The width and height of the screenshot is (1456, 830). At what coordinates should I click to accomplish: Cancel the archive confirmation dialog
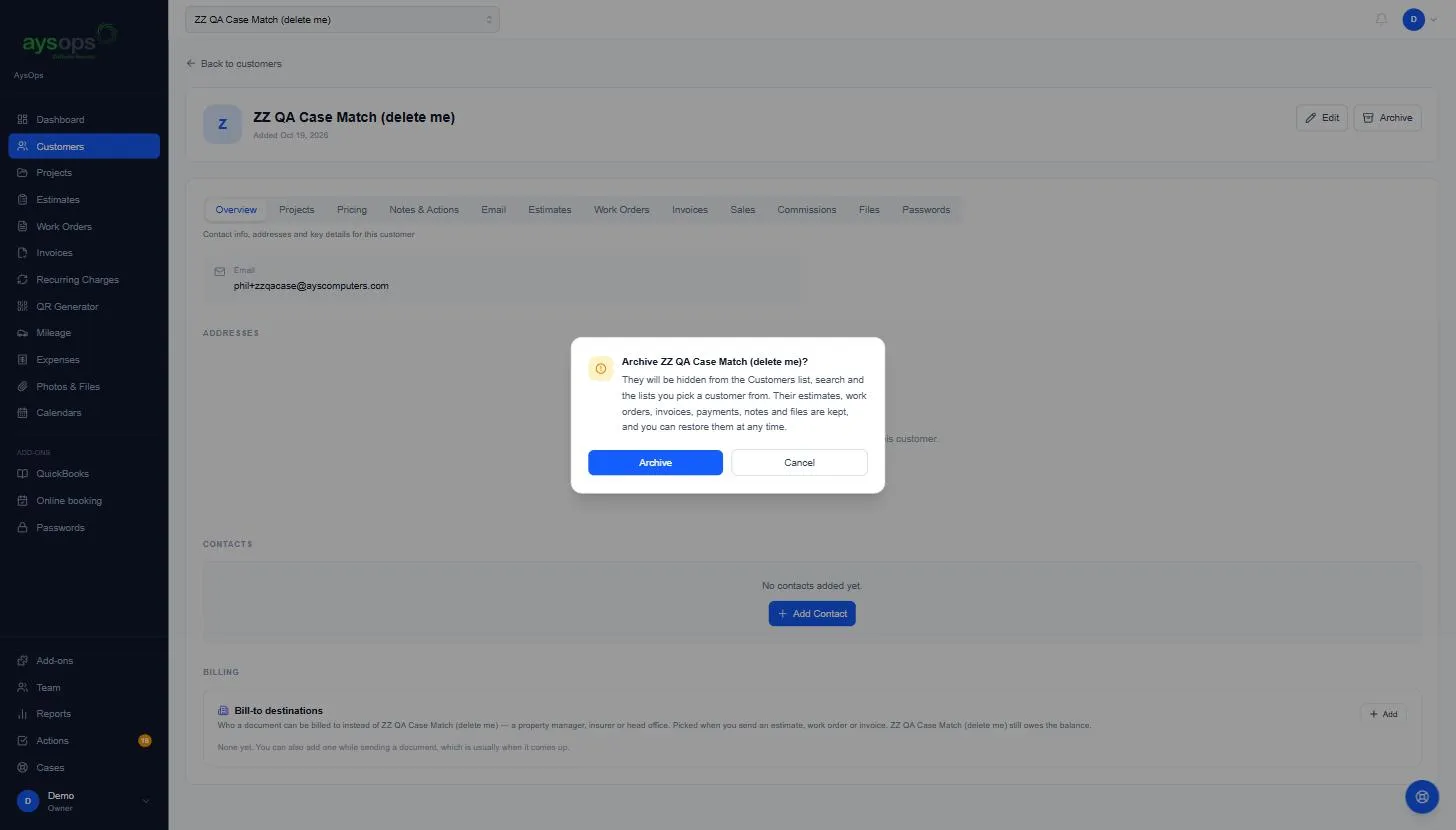click(x=800, y=463)
